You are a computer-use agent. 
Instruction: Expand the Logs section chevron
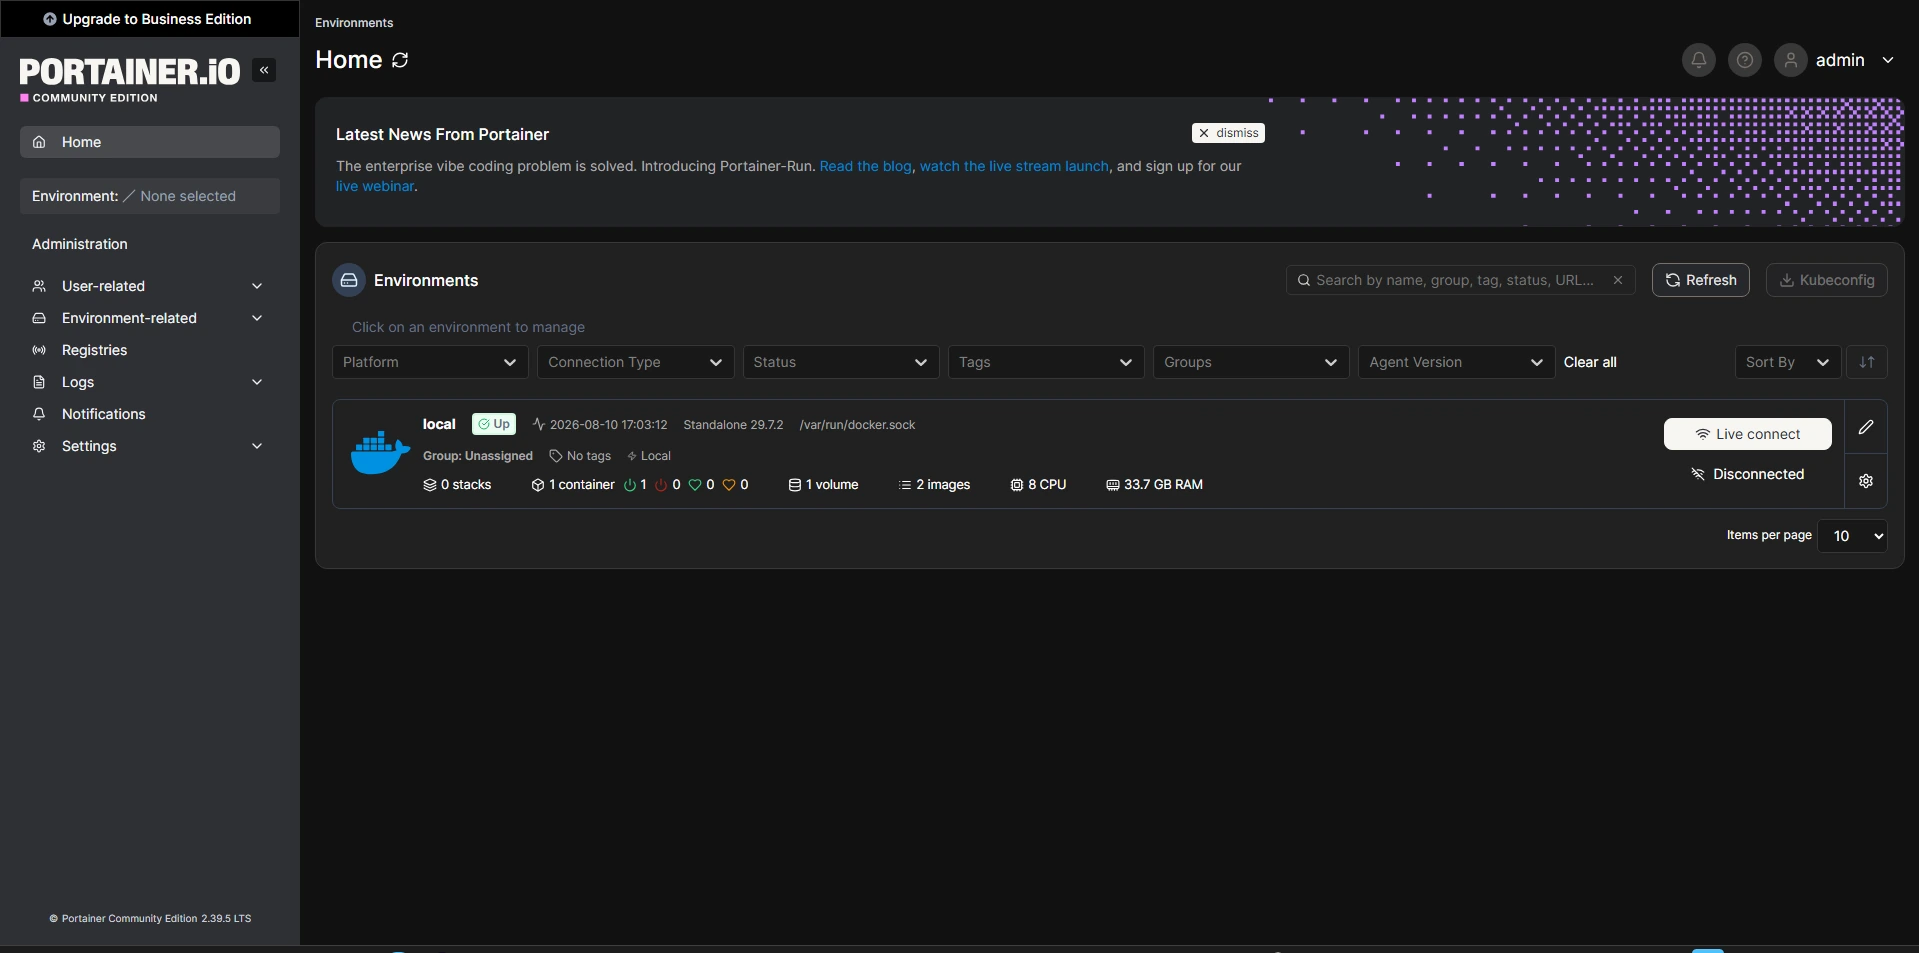point(257,382)
